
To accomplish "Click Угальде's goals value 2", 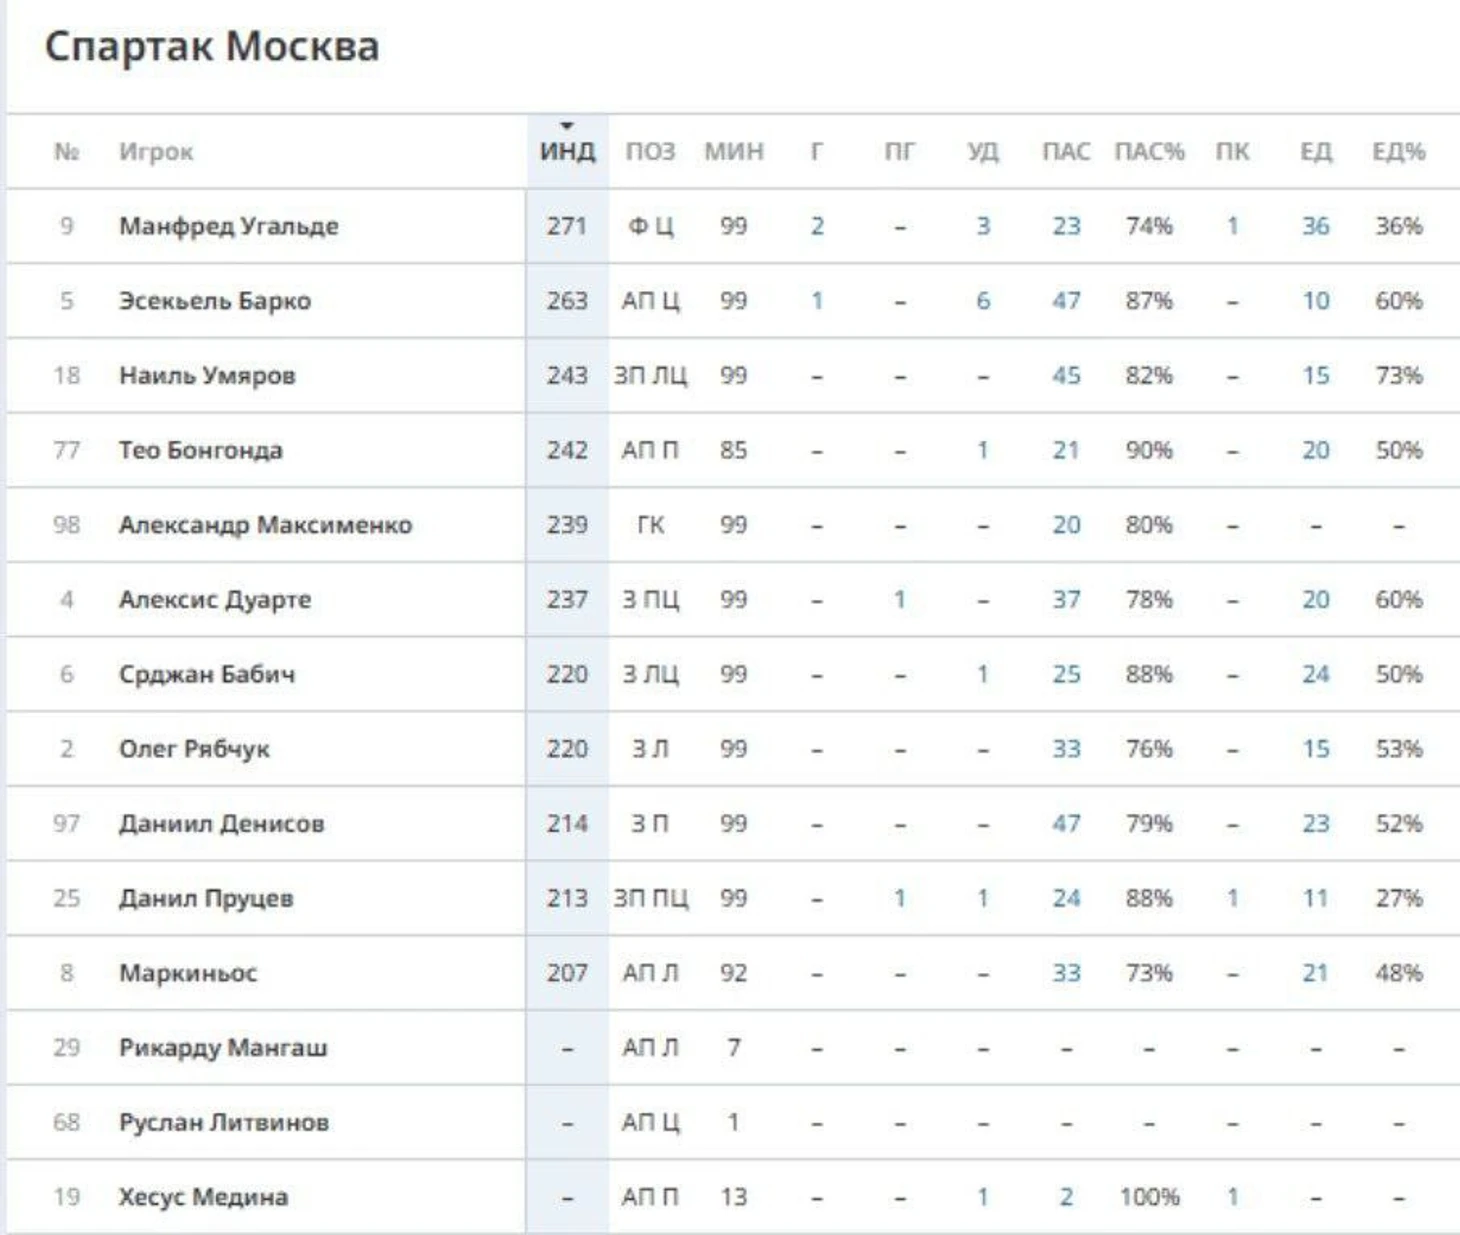I will click(817, 226).
